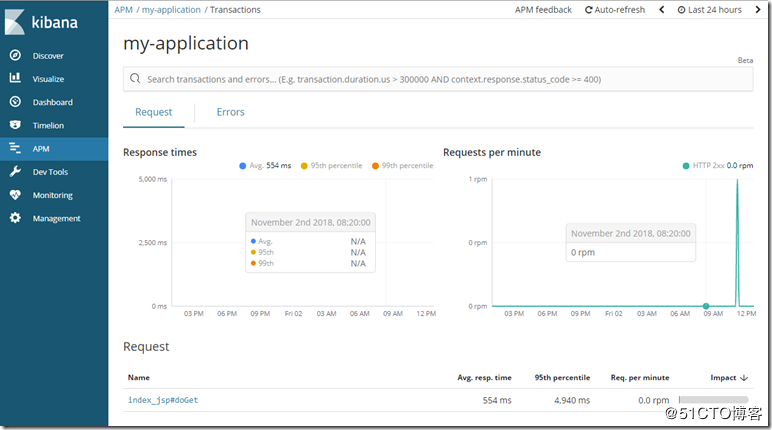
Task: Open the Last 24 hours time picker
Action: point(709,10)
